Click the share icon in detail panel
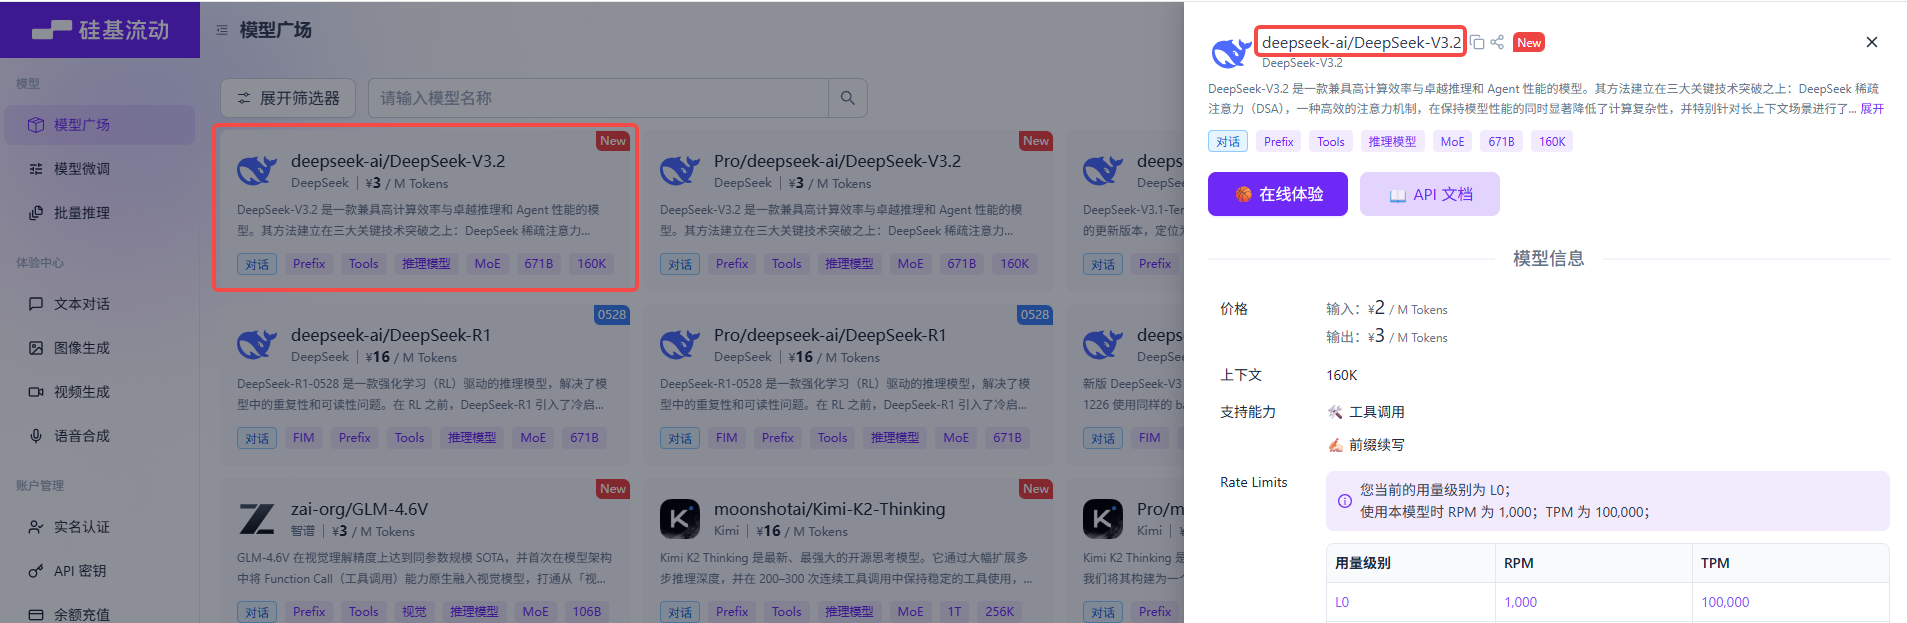Viewport: 1907px width, 623px height. click(1497, 42)
